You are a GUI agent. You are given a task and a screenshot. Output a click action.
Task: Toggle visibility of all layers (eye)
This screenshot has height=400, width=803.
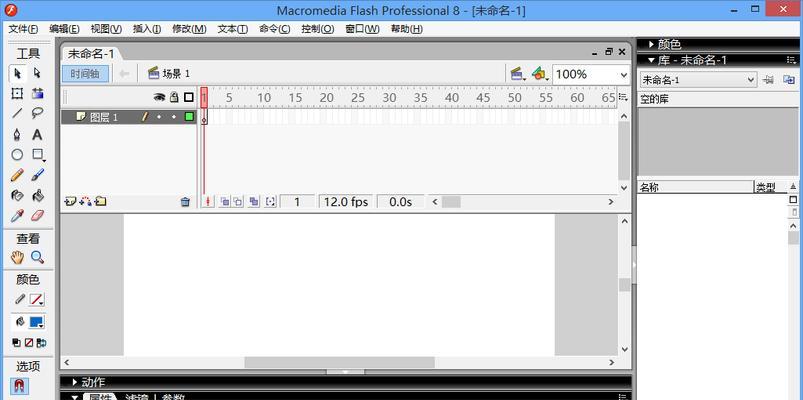point(159,97)
